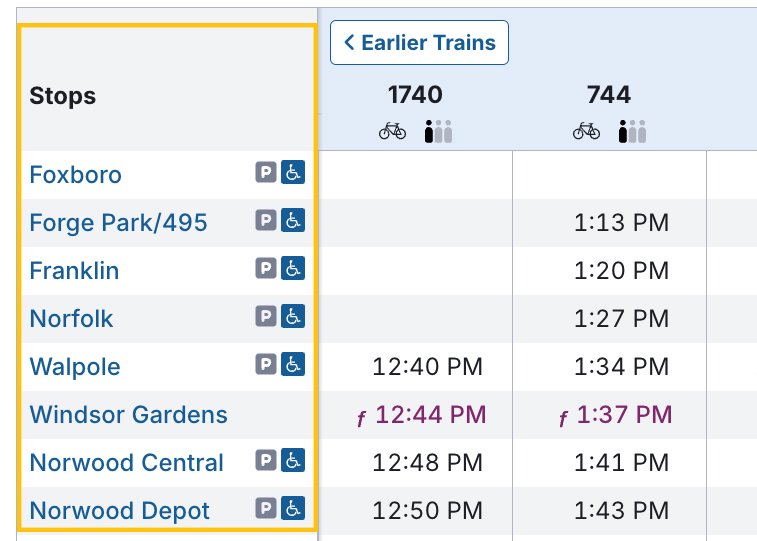Viewport: 757px width, 541px height.
Task: Click the bicycle icon under train 744
Action: point(587,131)
